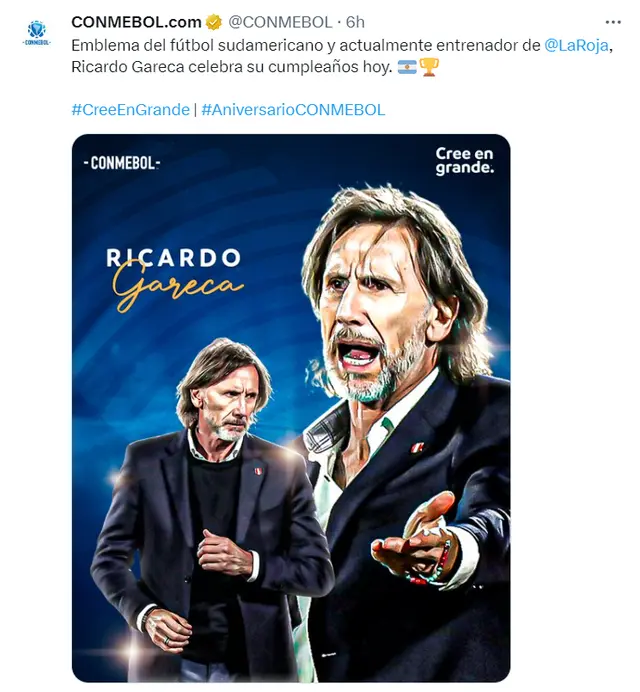Click the "Ricardo Gareca celebra su cumpleaños" line
The width and height of the screenshot is (640, 692).
pos(232,68)
